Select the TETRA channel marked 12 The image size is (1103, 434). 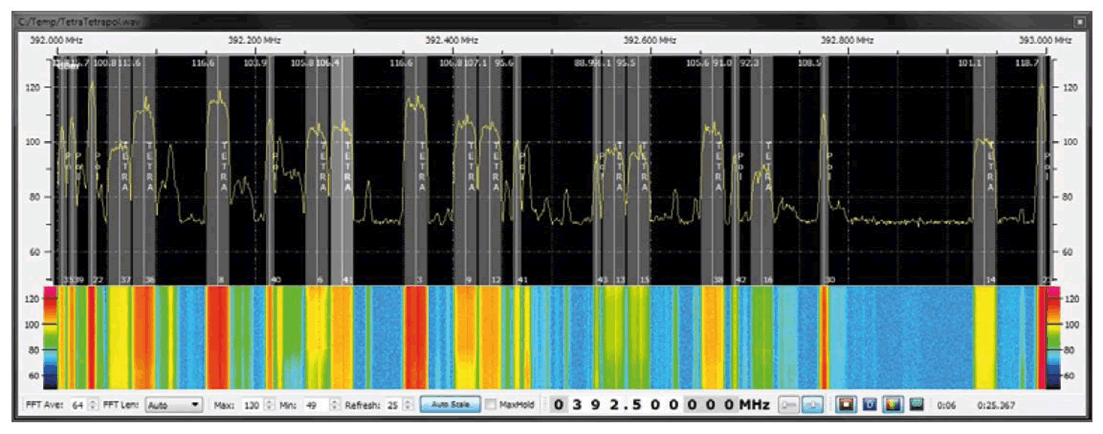point(491,170)
